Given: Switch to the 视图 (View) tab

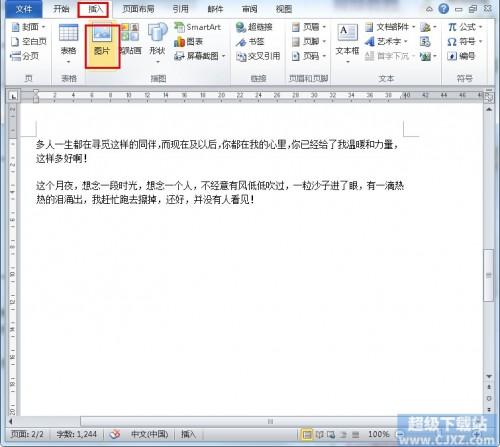Looking at the screenshot, I should click(284, 9).
